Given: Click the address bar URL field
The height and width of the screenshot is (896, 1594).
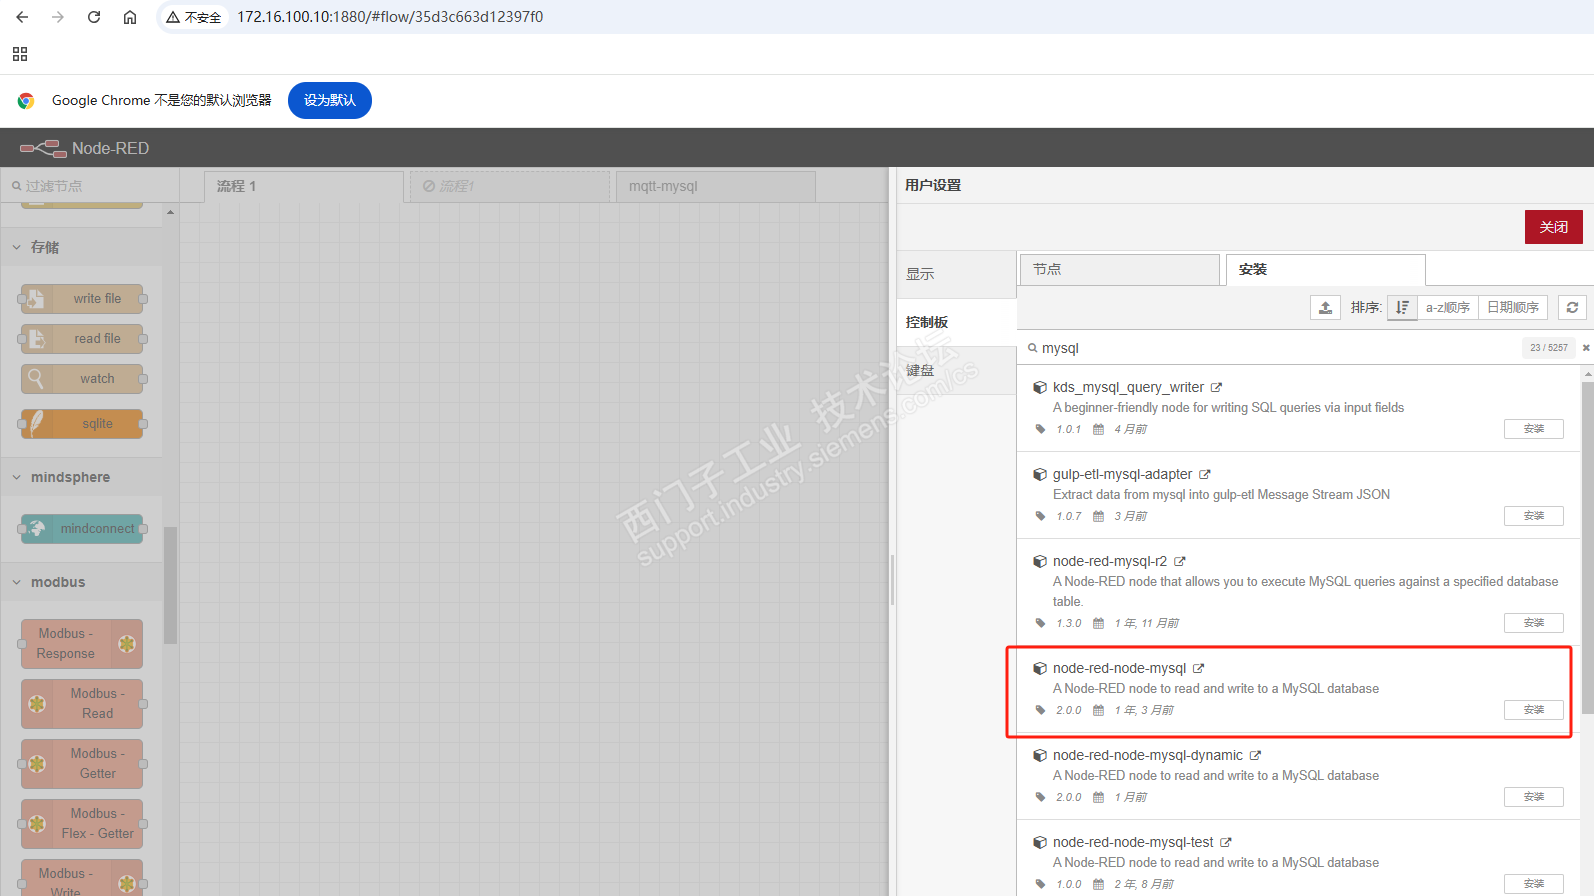Looking at the screenshot, I should [390, 17].
